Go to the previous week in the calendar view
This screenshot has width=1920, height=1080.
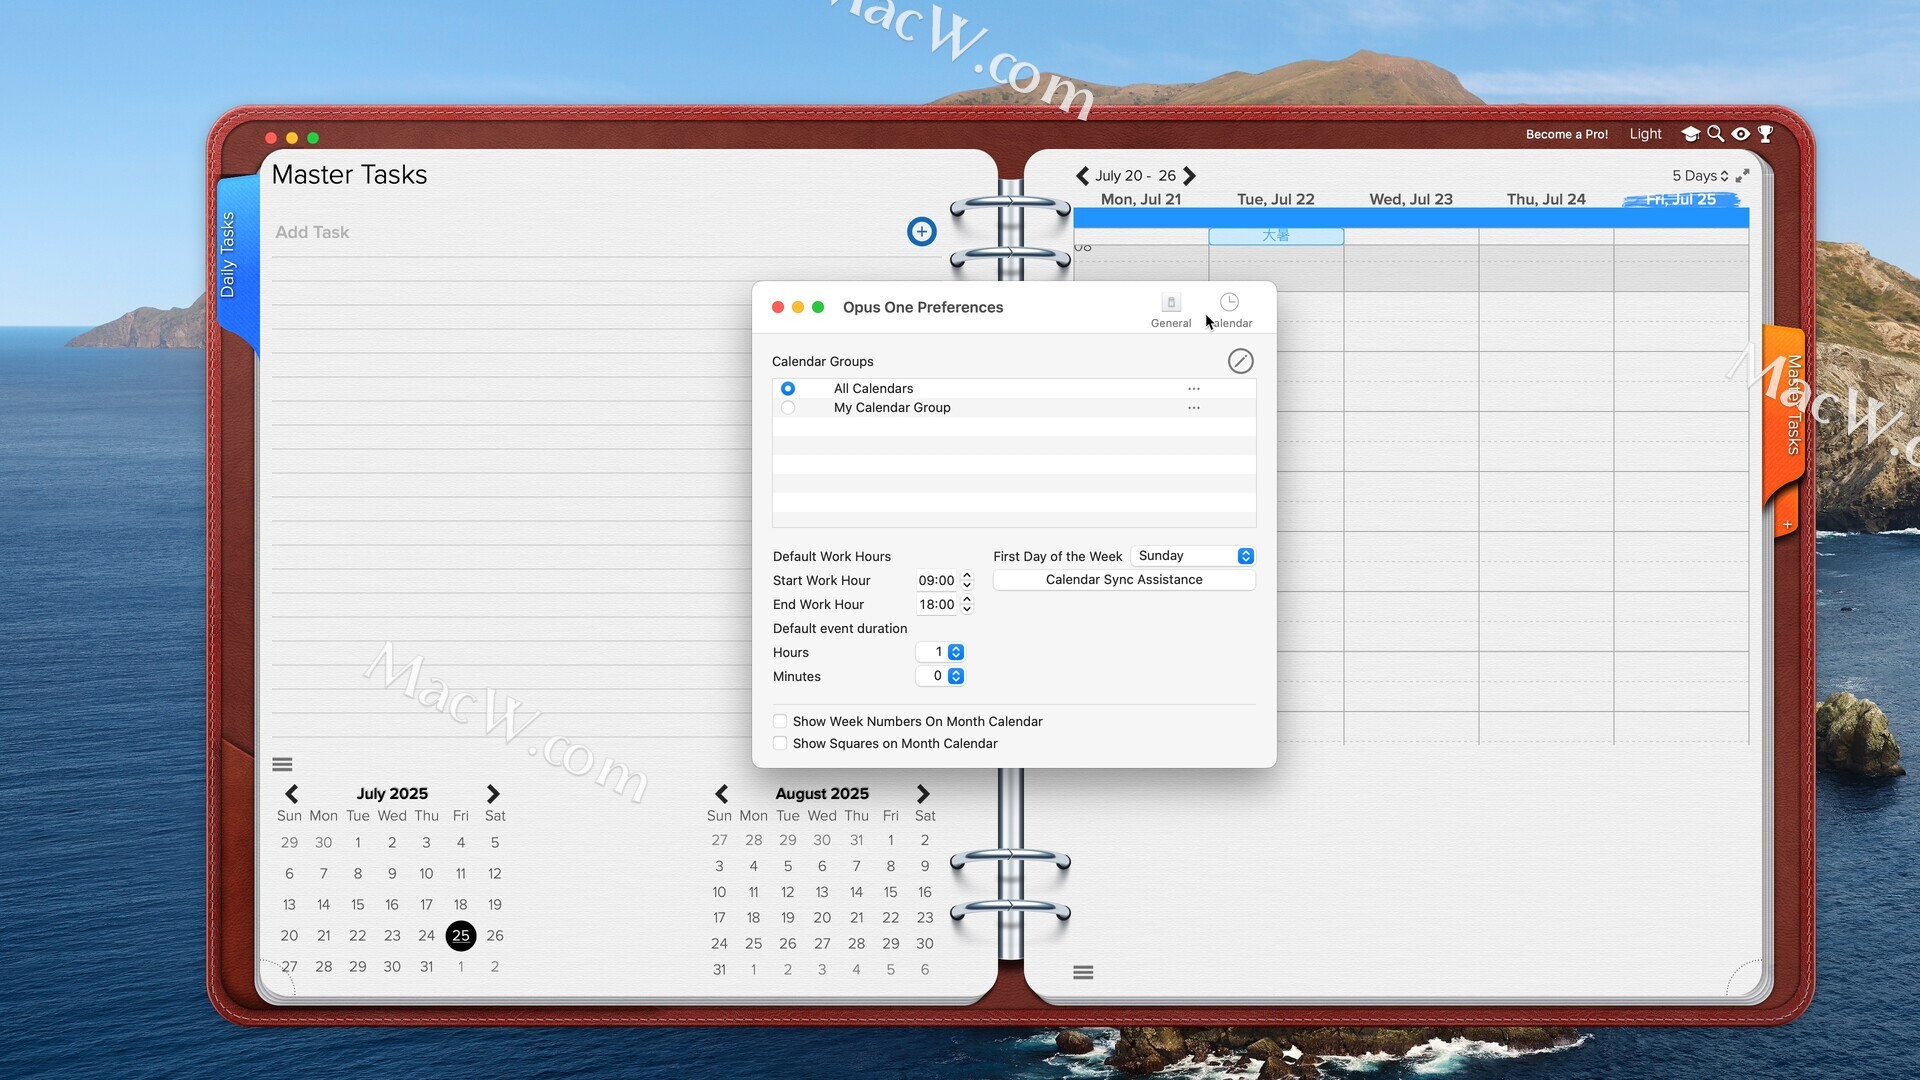click(x=1082, y=176)
